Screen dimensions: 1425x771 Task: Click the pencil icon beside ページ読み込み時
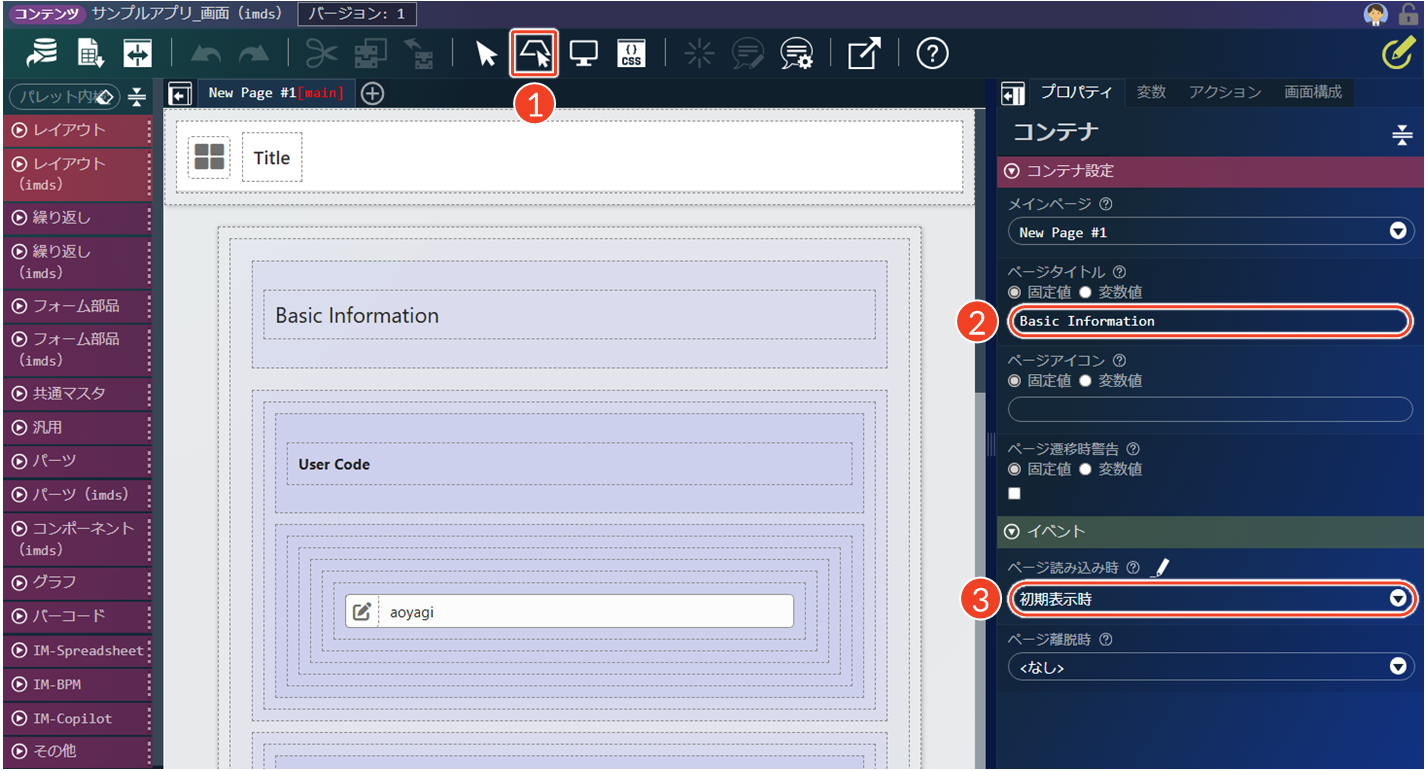click(1160, 568)
